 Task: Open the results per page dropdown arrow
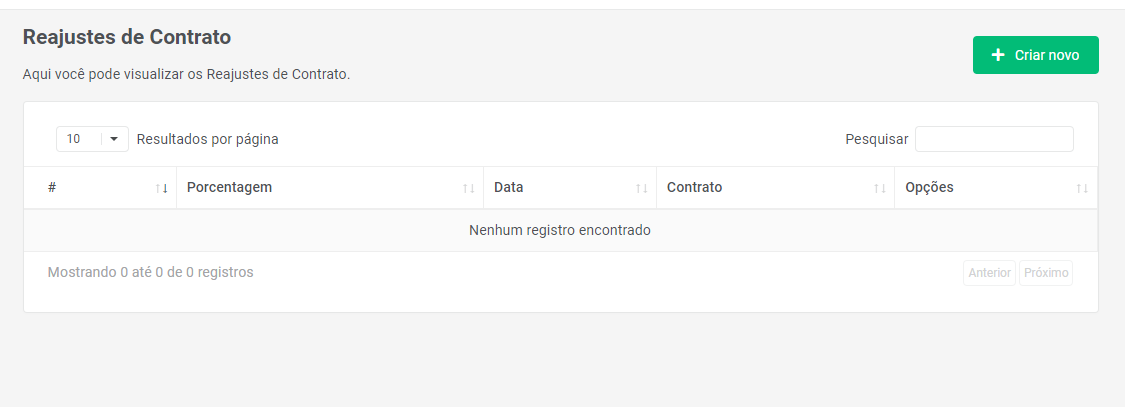click(x=114, y=139)
